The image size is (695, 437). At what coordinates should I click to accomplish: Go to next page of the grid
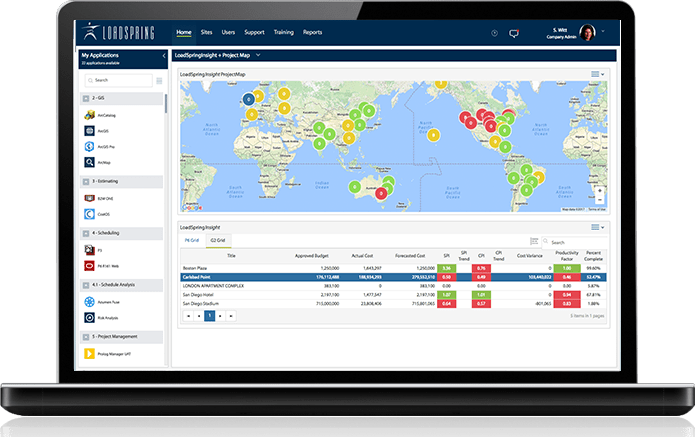tap(220, 316)
